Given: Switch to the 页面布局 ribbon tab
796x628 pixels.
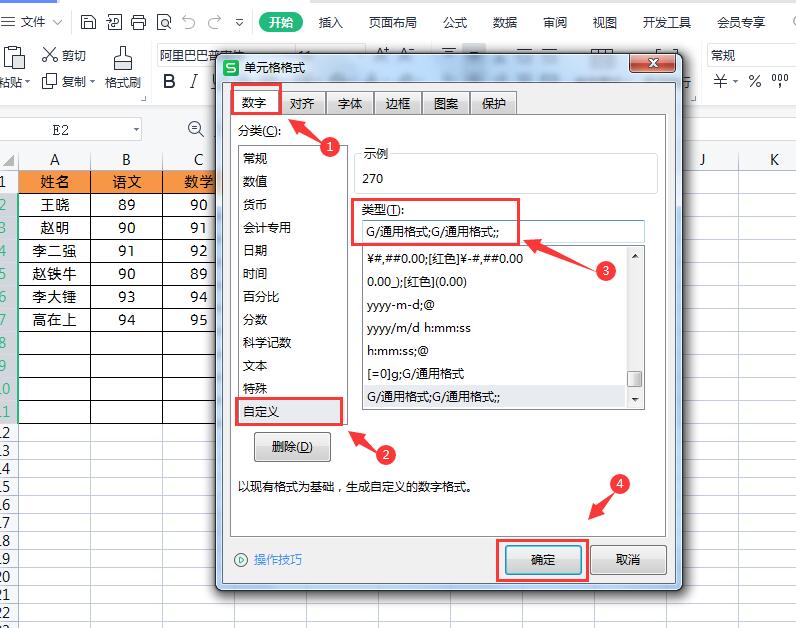Looking at the screenshot, I should click(x=392, y=22).
